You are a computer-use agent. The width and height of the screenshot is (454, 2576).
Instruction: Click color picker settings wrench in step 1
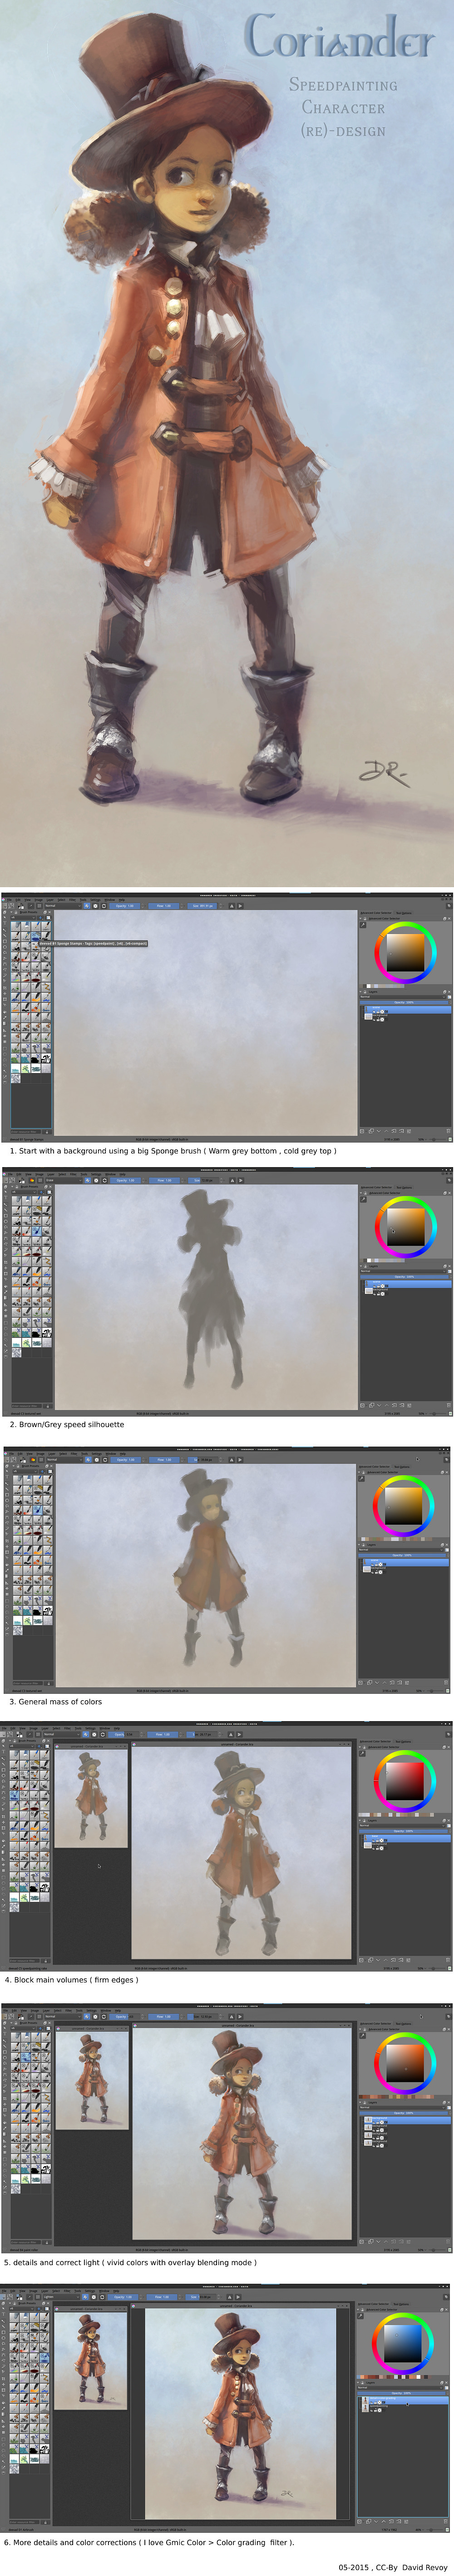pos(363,925)
